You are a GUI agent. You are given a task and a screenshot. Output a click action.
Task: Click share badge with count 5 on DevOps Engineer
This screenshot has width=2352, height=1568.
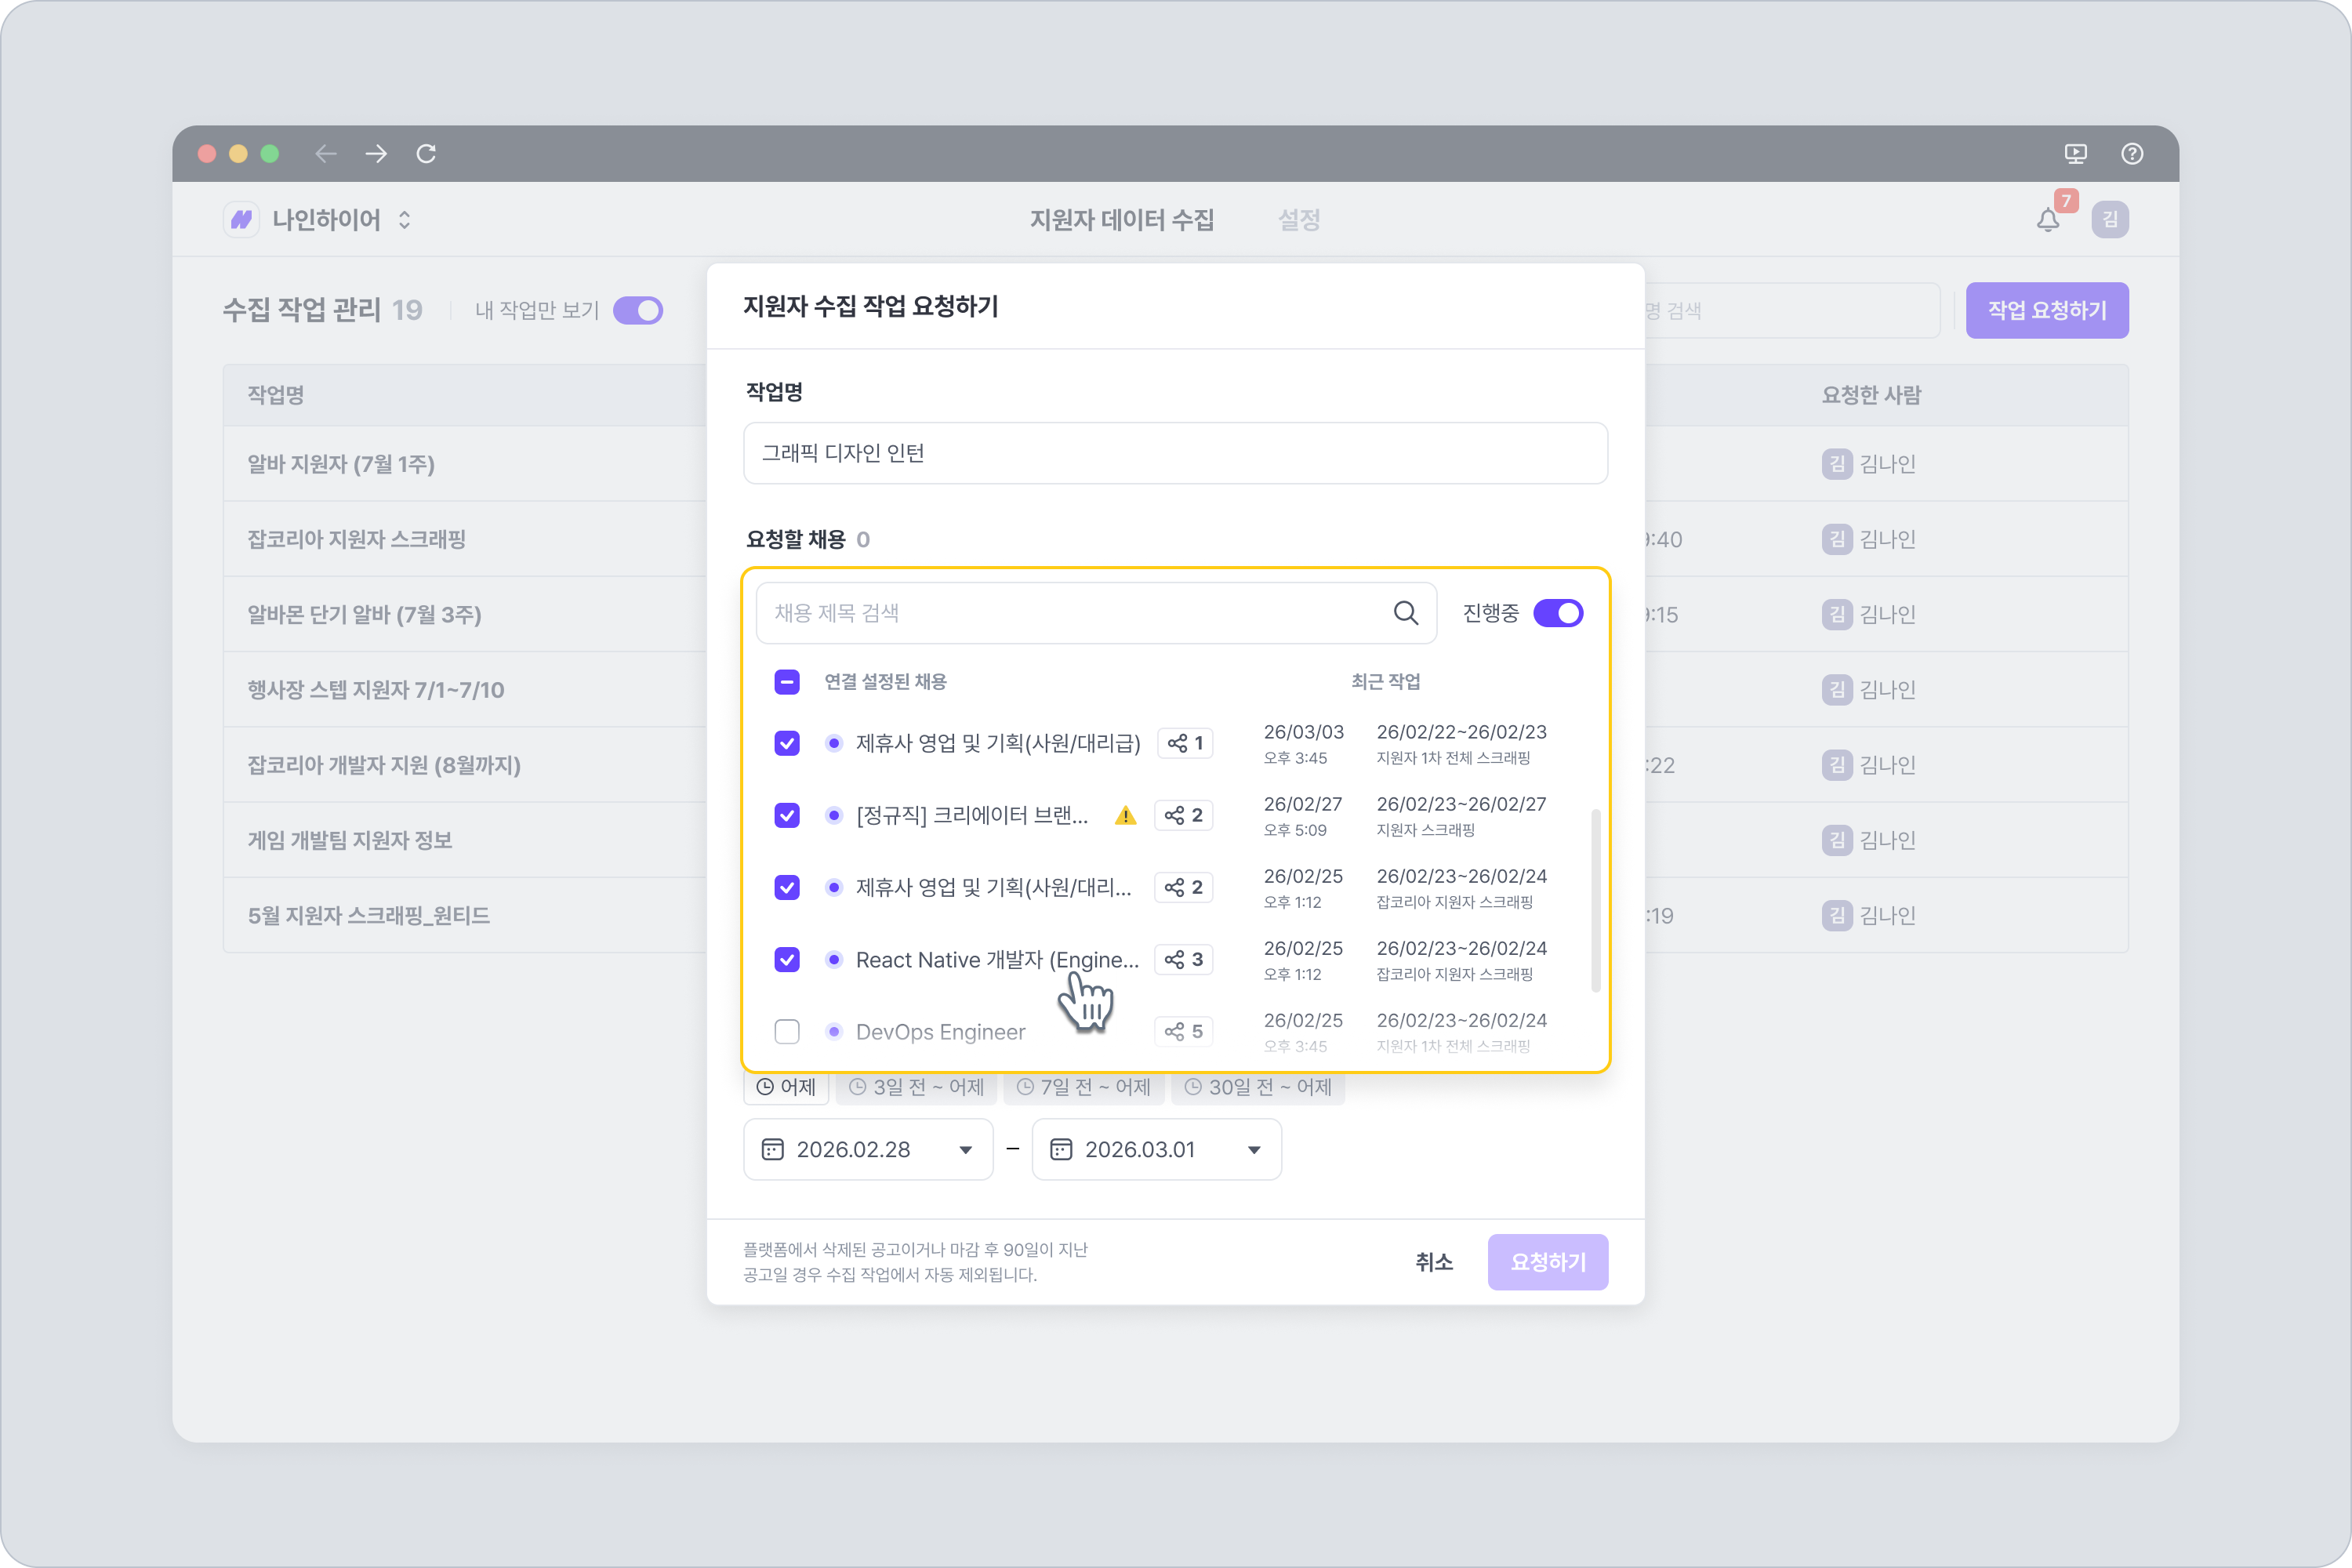tap(1184, 1032)
